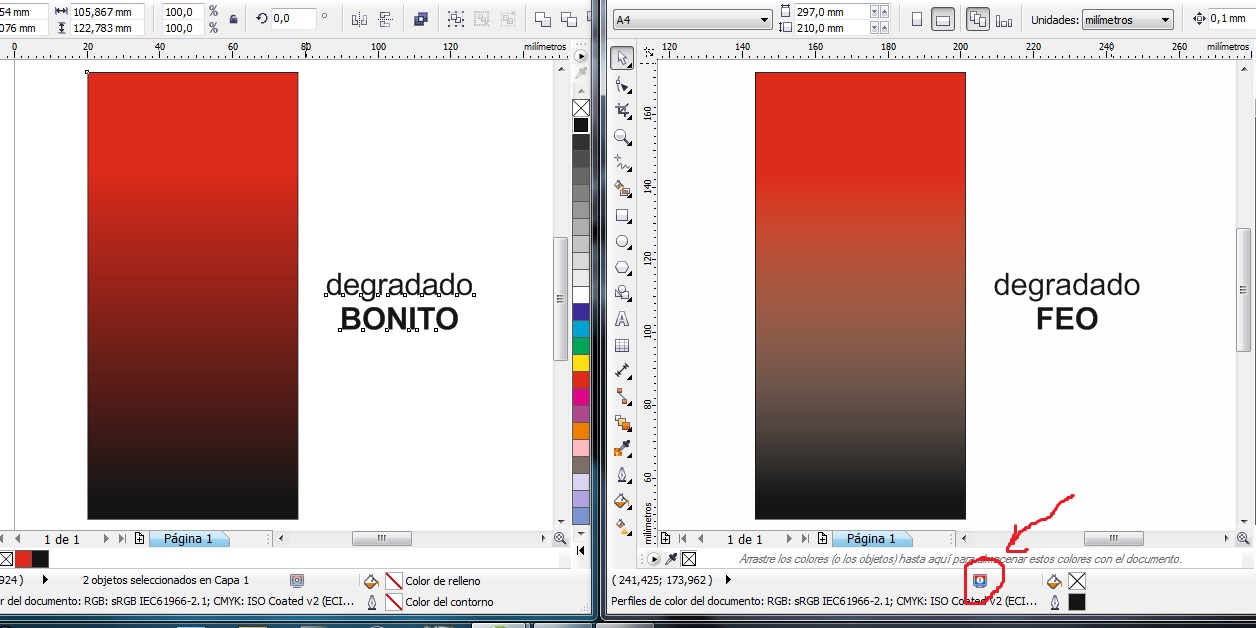
Task: Go to next page in right window
Action: (x=790, y=538)
